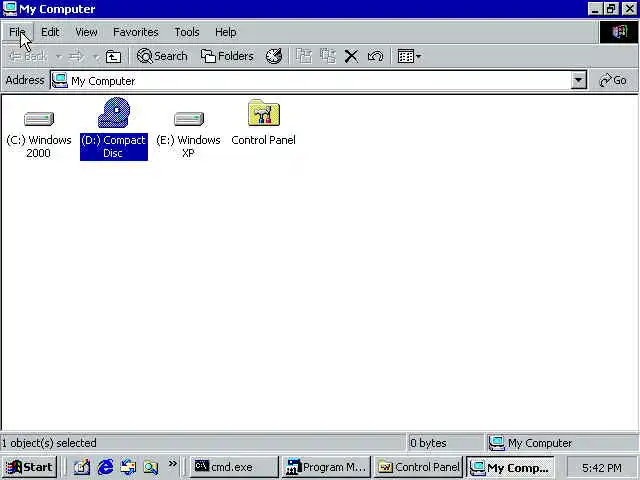
Task: Open the Edit menu
Action: (x=50, y=32)
